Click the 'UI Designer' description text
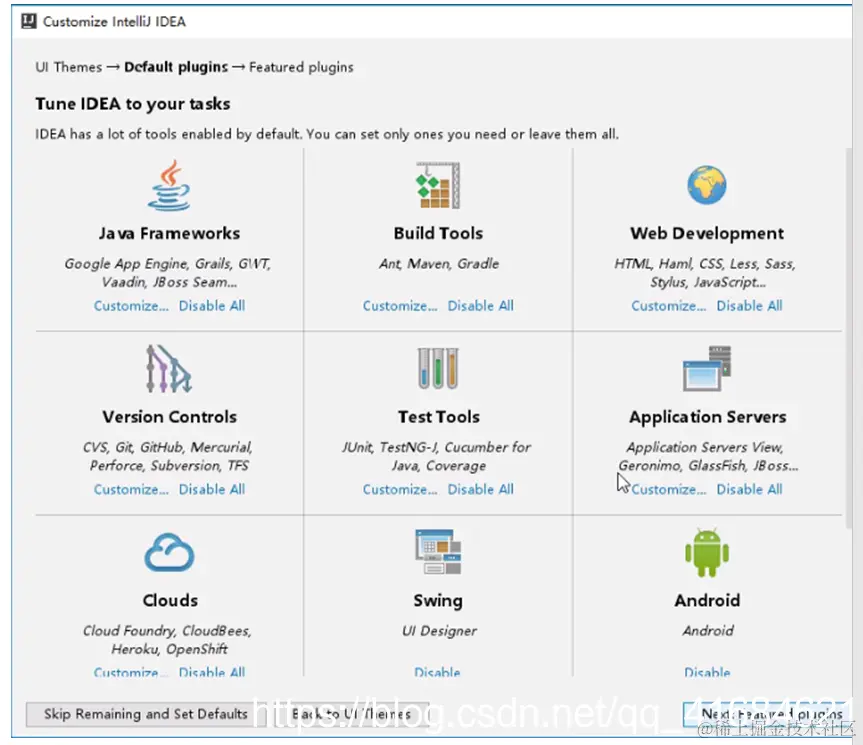The image size is (863, 745). click(x=439, y=631)
